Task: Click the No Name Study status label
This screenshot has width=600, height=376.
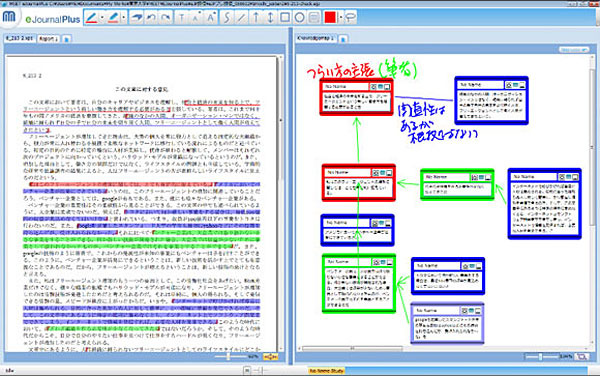Action: [326, 371]
